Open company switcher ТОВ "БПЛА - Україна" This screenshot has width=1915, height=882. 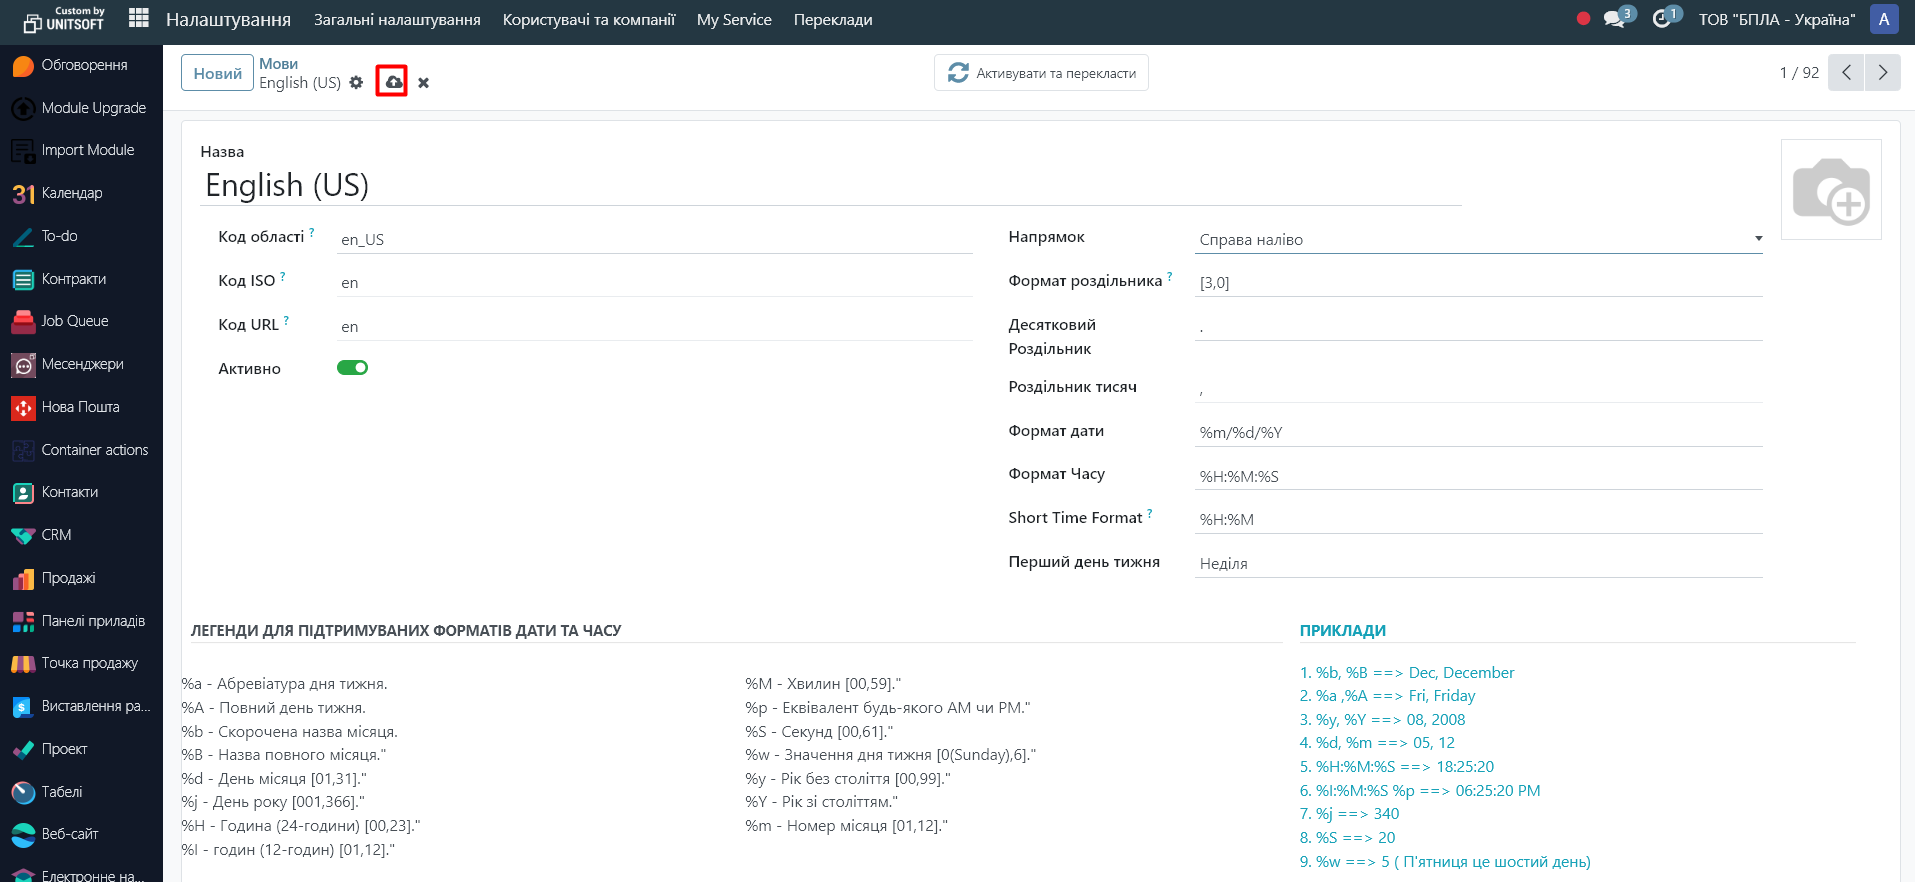coord(1776,19)
